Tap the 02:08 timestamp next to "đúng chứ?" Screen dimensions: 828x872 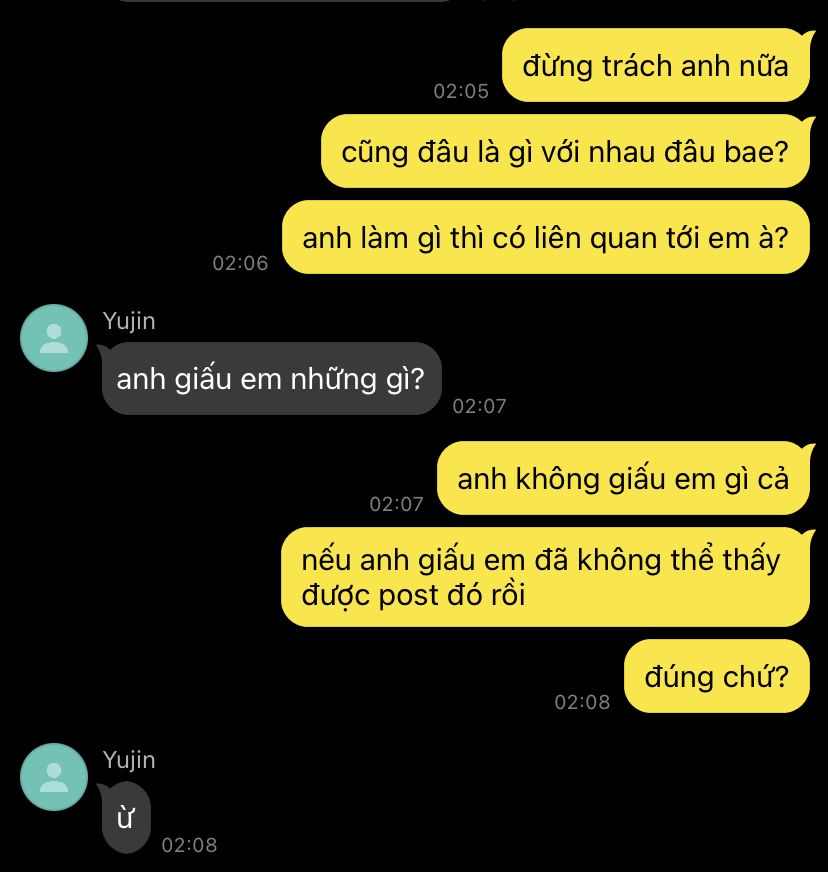point(582,702)
